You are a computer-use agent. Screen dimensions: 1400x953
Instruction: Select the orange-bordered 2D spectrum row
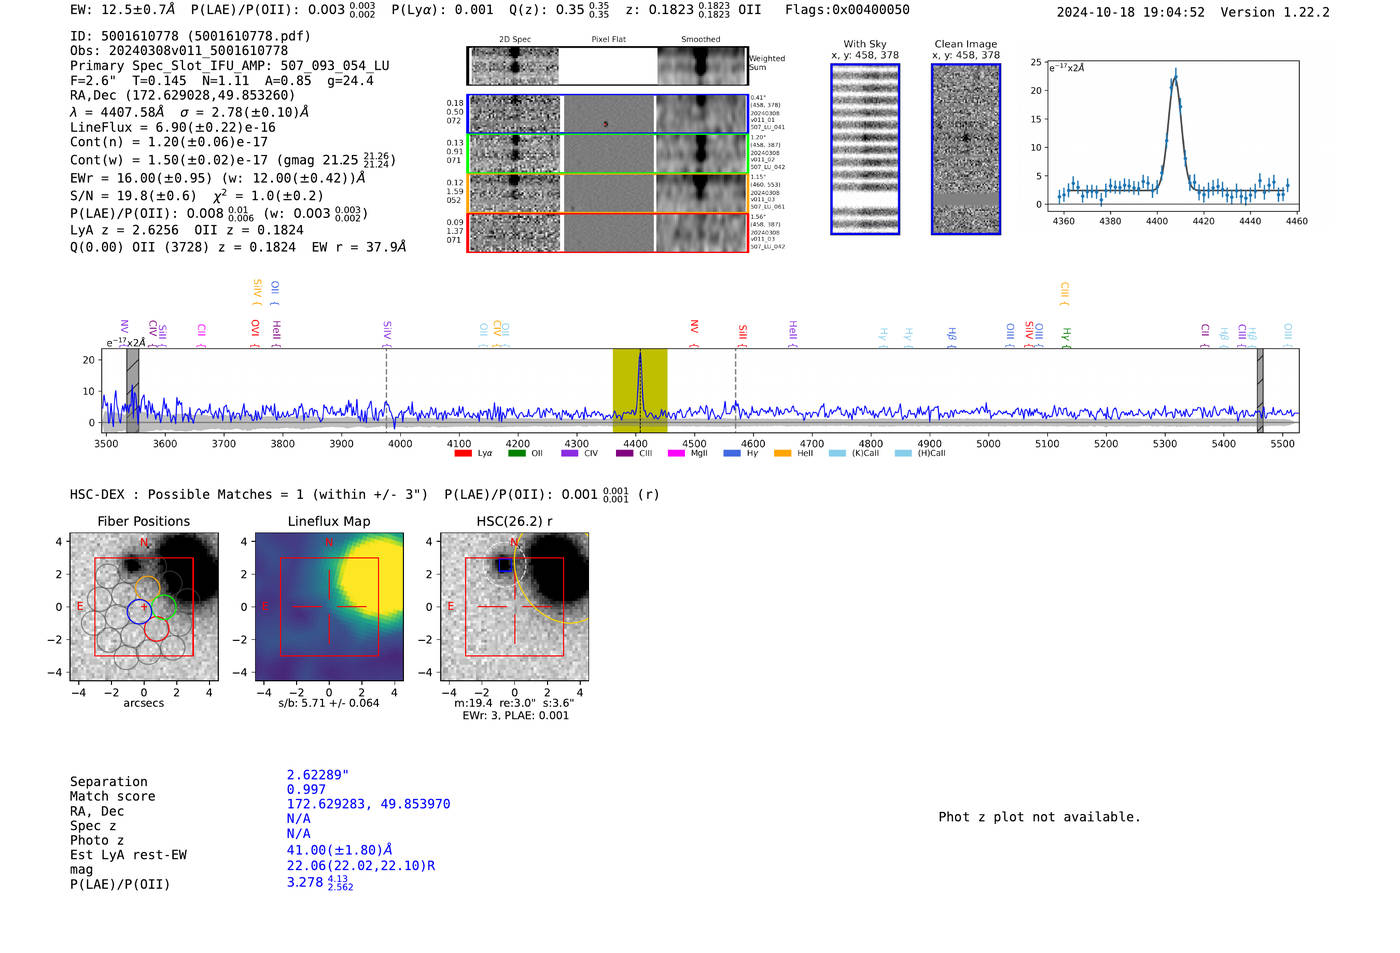pos(607,193)
